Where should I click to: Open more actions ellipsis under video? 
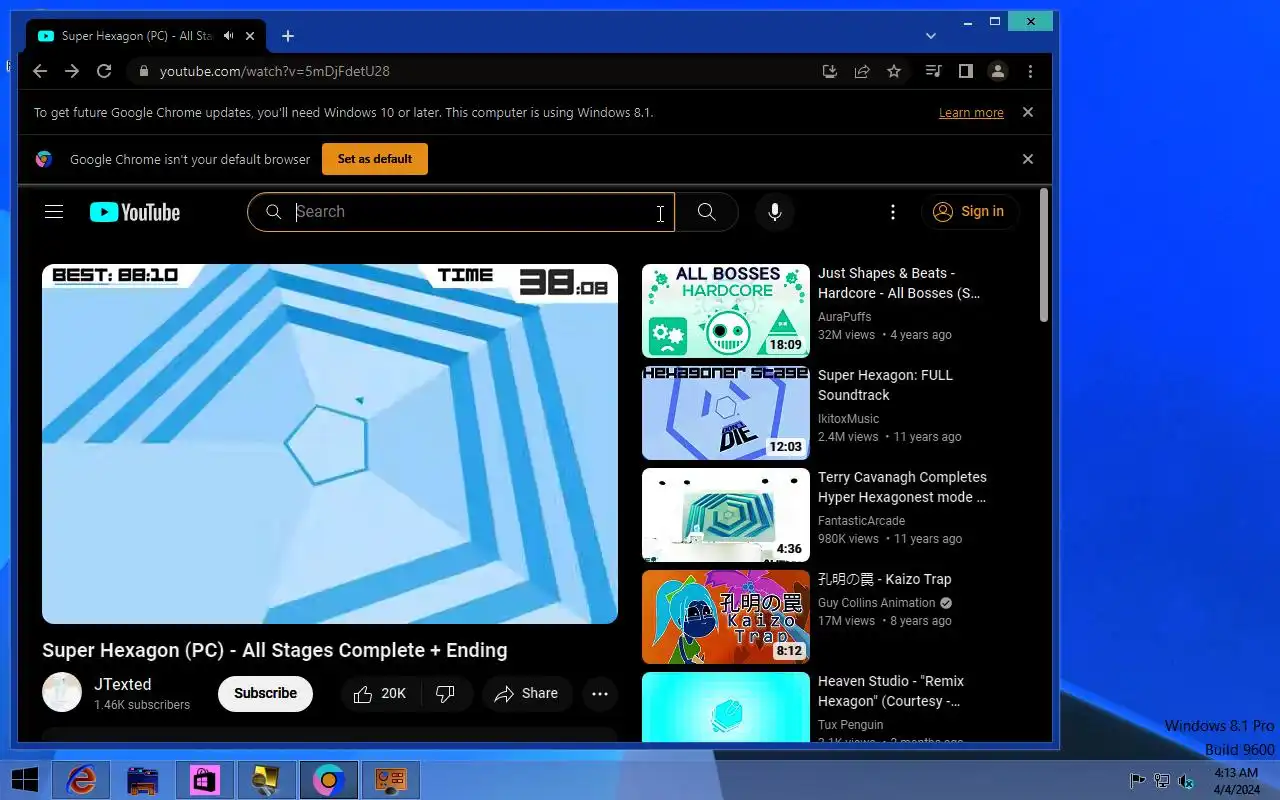pyautogui.click(x=600, y=694)
